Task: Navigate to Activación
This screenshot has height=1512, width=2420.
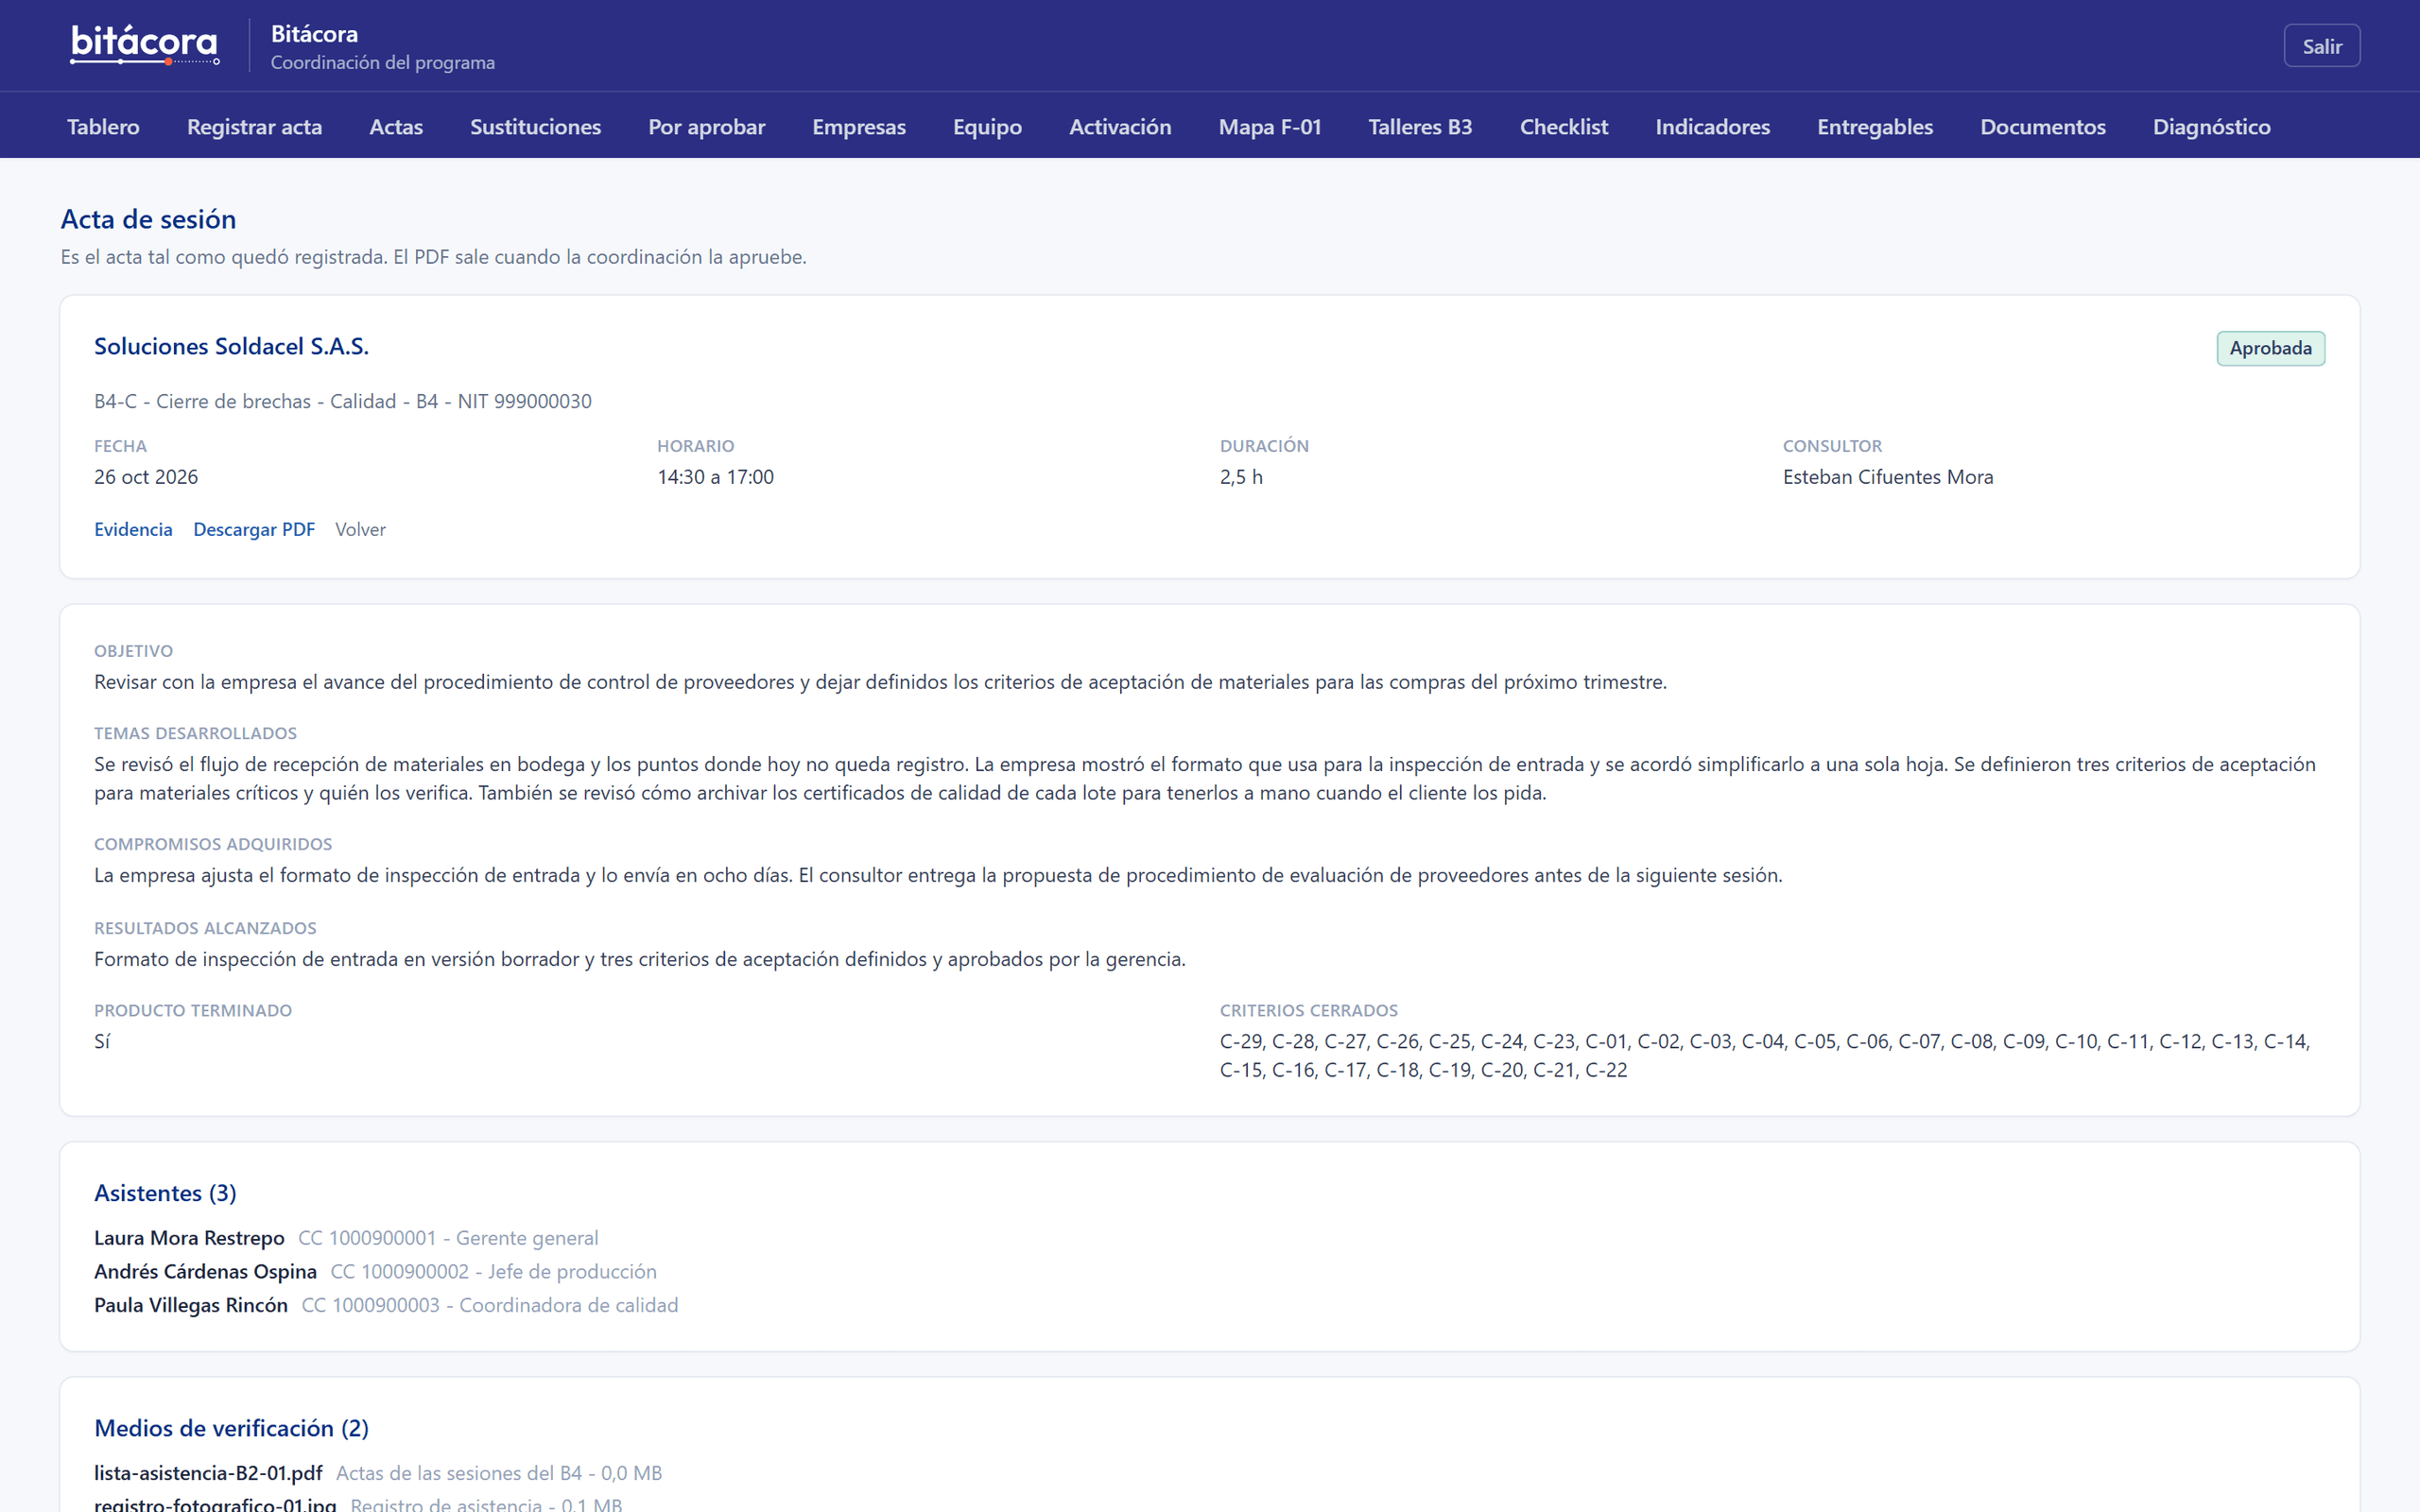Action: (1120, 127)
